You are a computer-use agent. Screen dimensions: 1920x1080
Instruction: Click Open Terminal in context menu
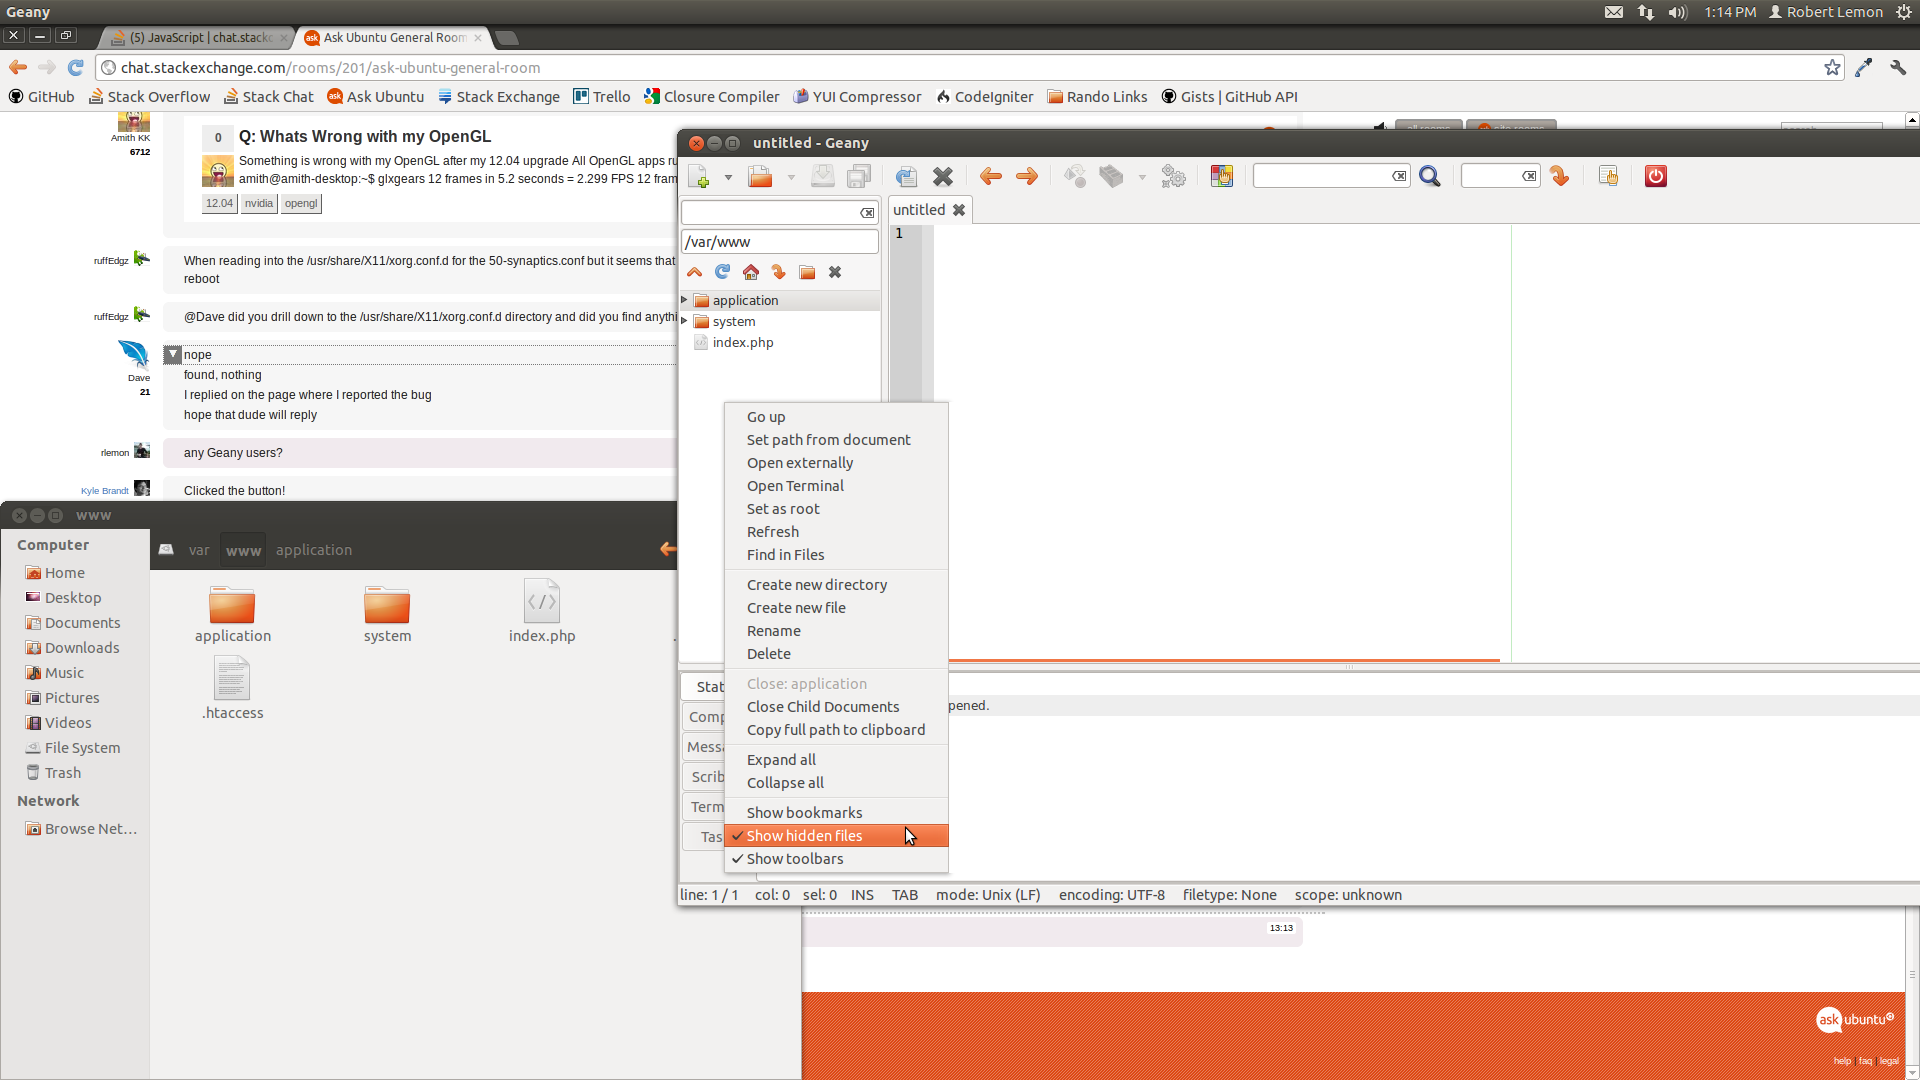tap(795, 484)
